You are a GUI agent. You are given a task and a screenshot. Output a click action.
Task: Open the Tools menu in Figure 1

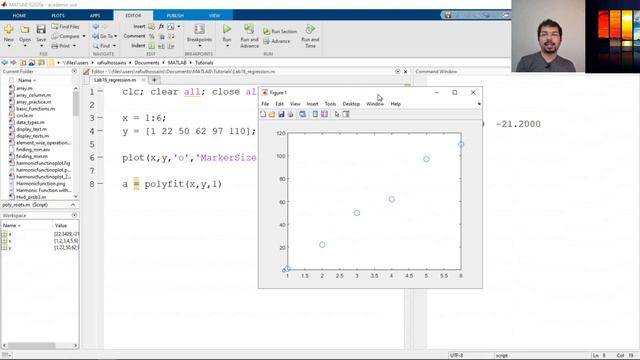(330, 104)
